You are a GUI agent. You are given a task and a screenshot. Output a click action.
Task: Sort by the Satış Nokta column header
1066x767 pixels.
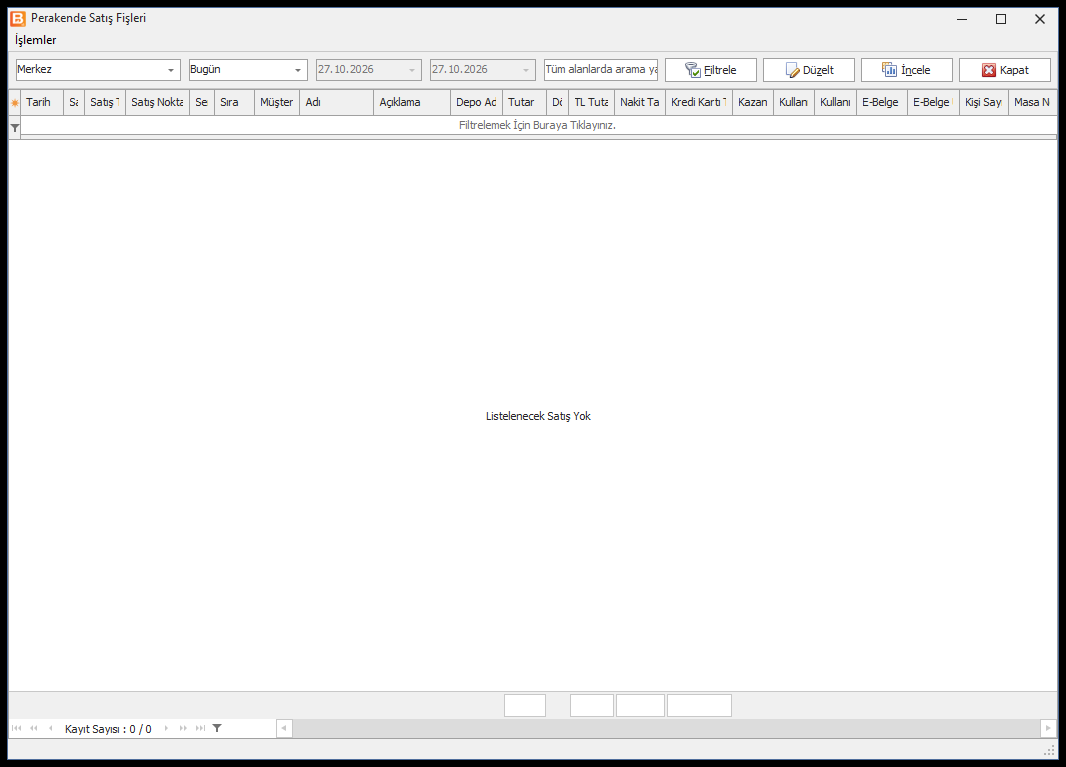click(157, 103)
